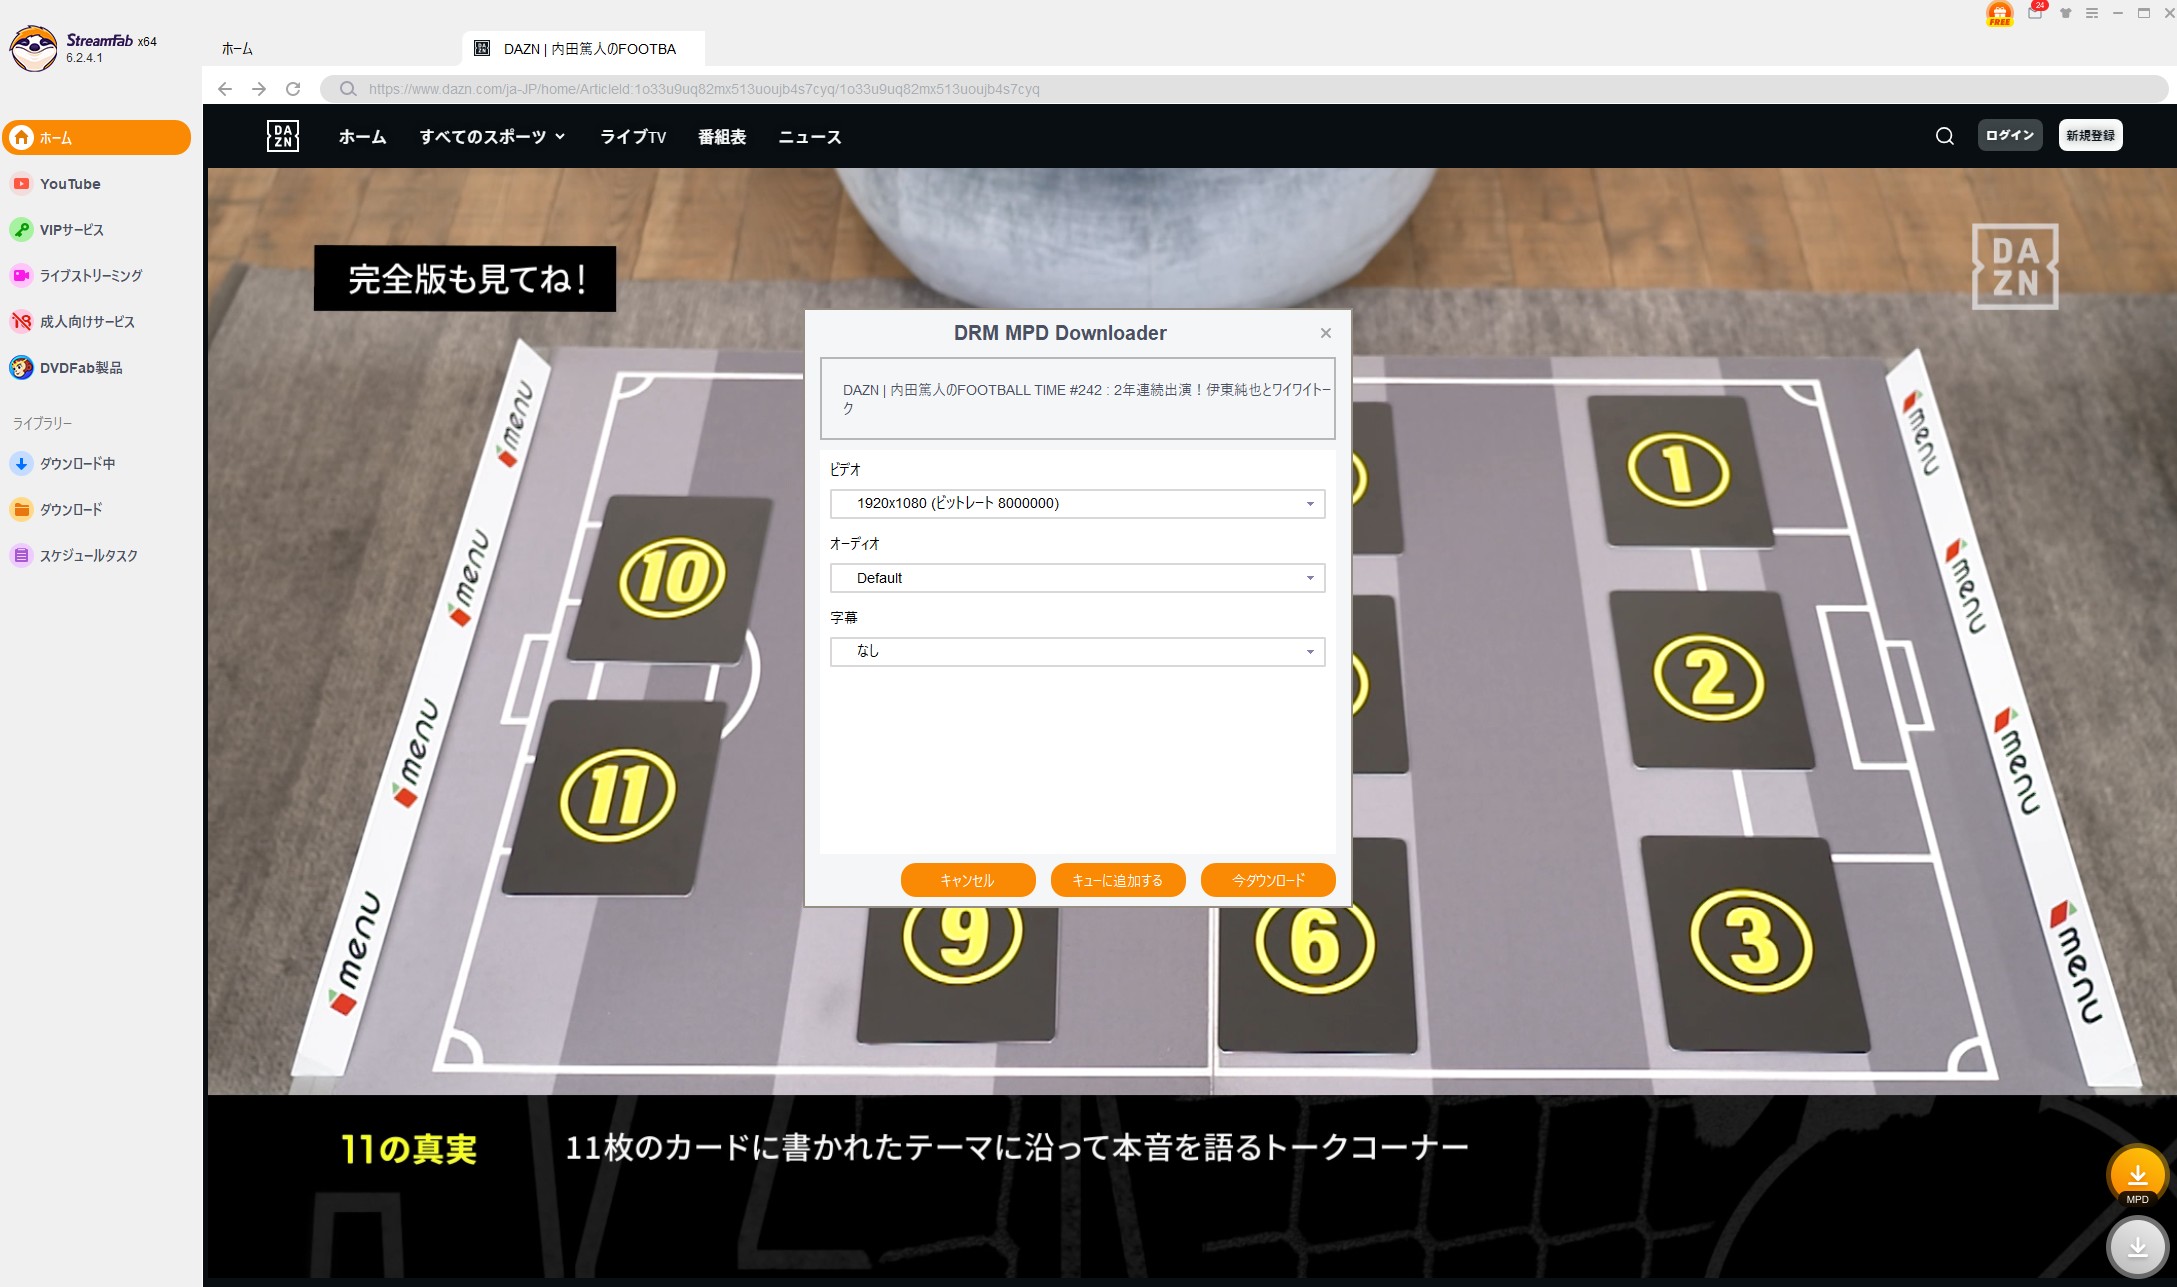
Task: Click the video title text box in dialog
Action: (x=1077, y=399)
